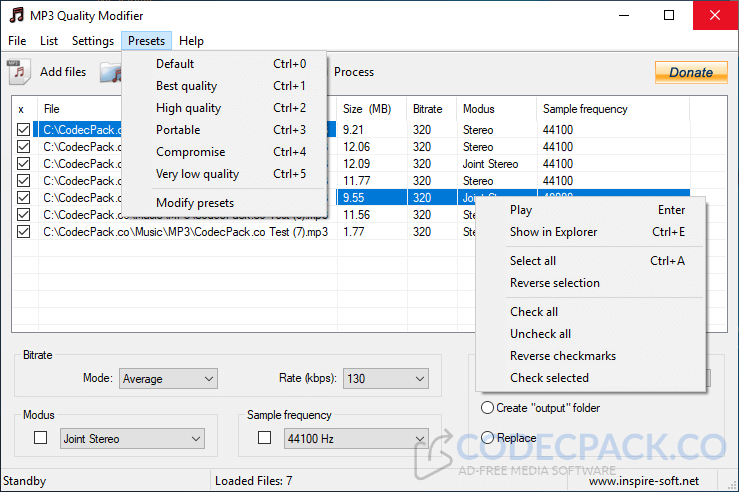Image resolution: width=739 pixels, height=492 pixels.
Task: Open the bitrate Mode dropdown showing Average
Action: [168, 378]
